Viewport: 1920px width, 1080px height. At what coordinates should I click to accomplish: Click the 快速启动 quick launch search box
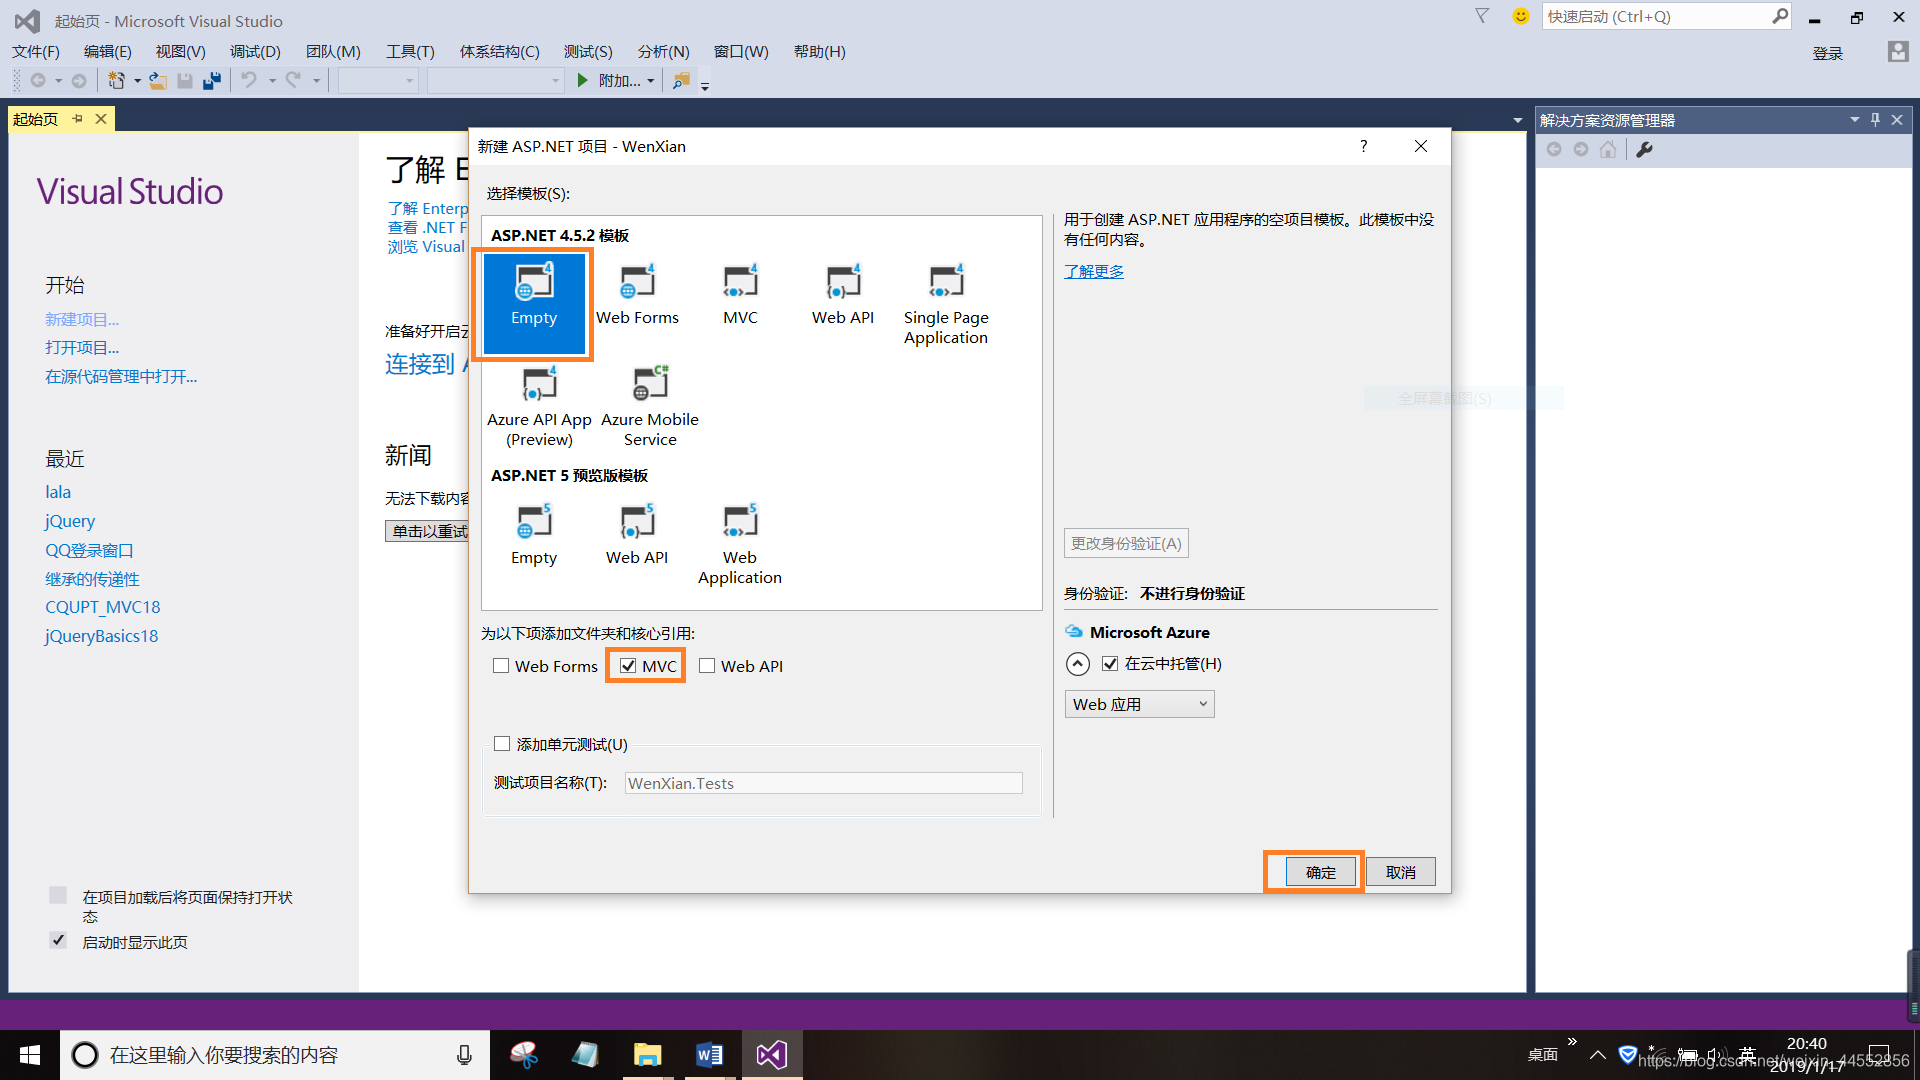(1665, 16)
